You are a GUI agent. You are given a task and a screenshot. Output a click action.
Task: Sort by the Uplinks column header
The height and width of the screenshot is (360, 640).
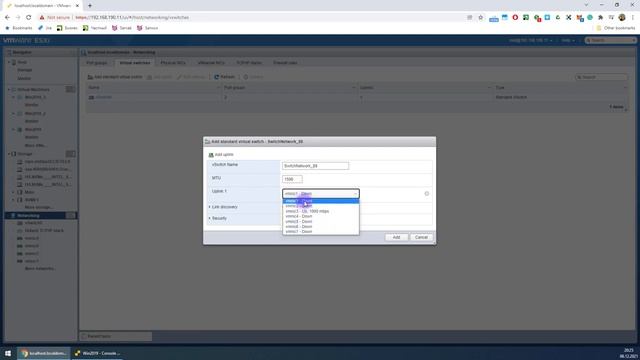(424, 88)
